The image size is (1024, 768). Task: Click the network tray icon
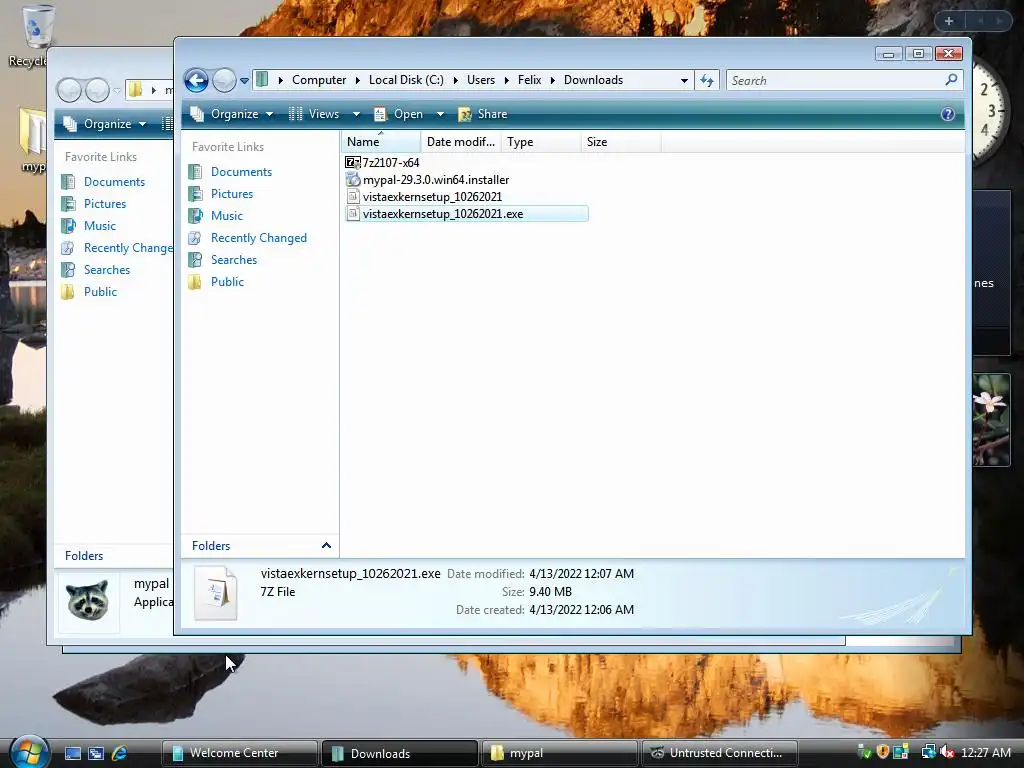click(x=927, y=752)
